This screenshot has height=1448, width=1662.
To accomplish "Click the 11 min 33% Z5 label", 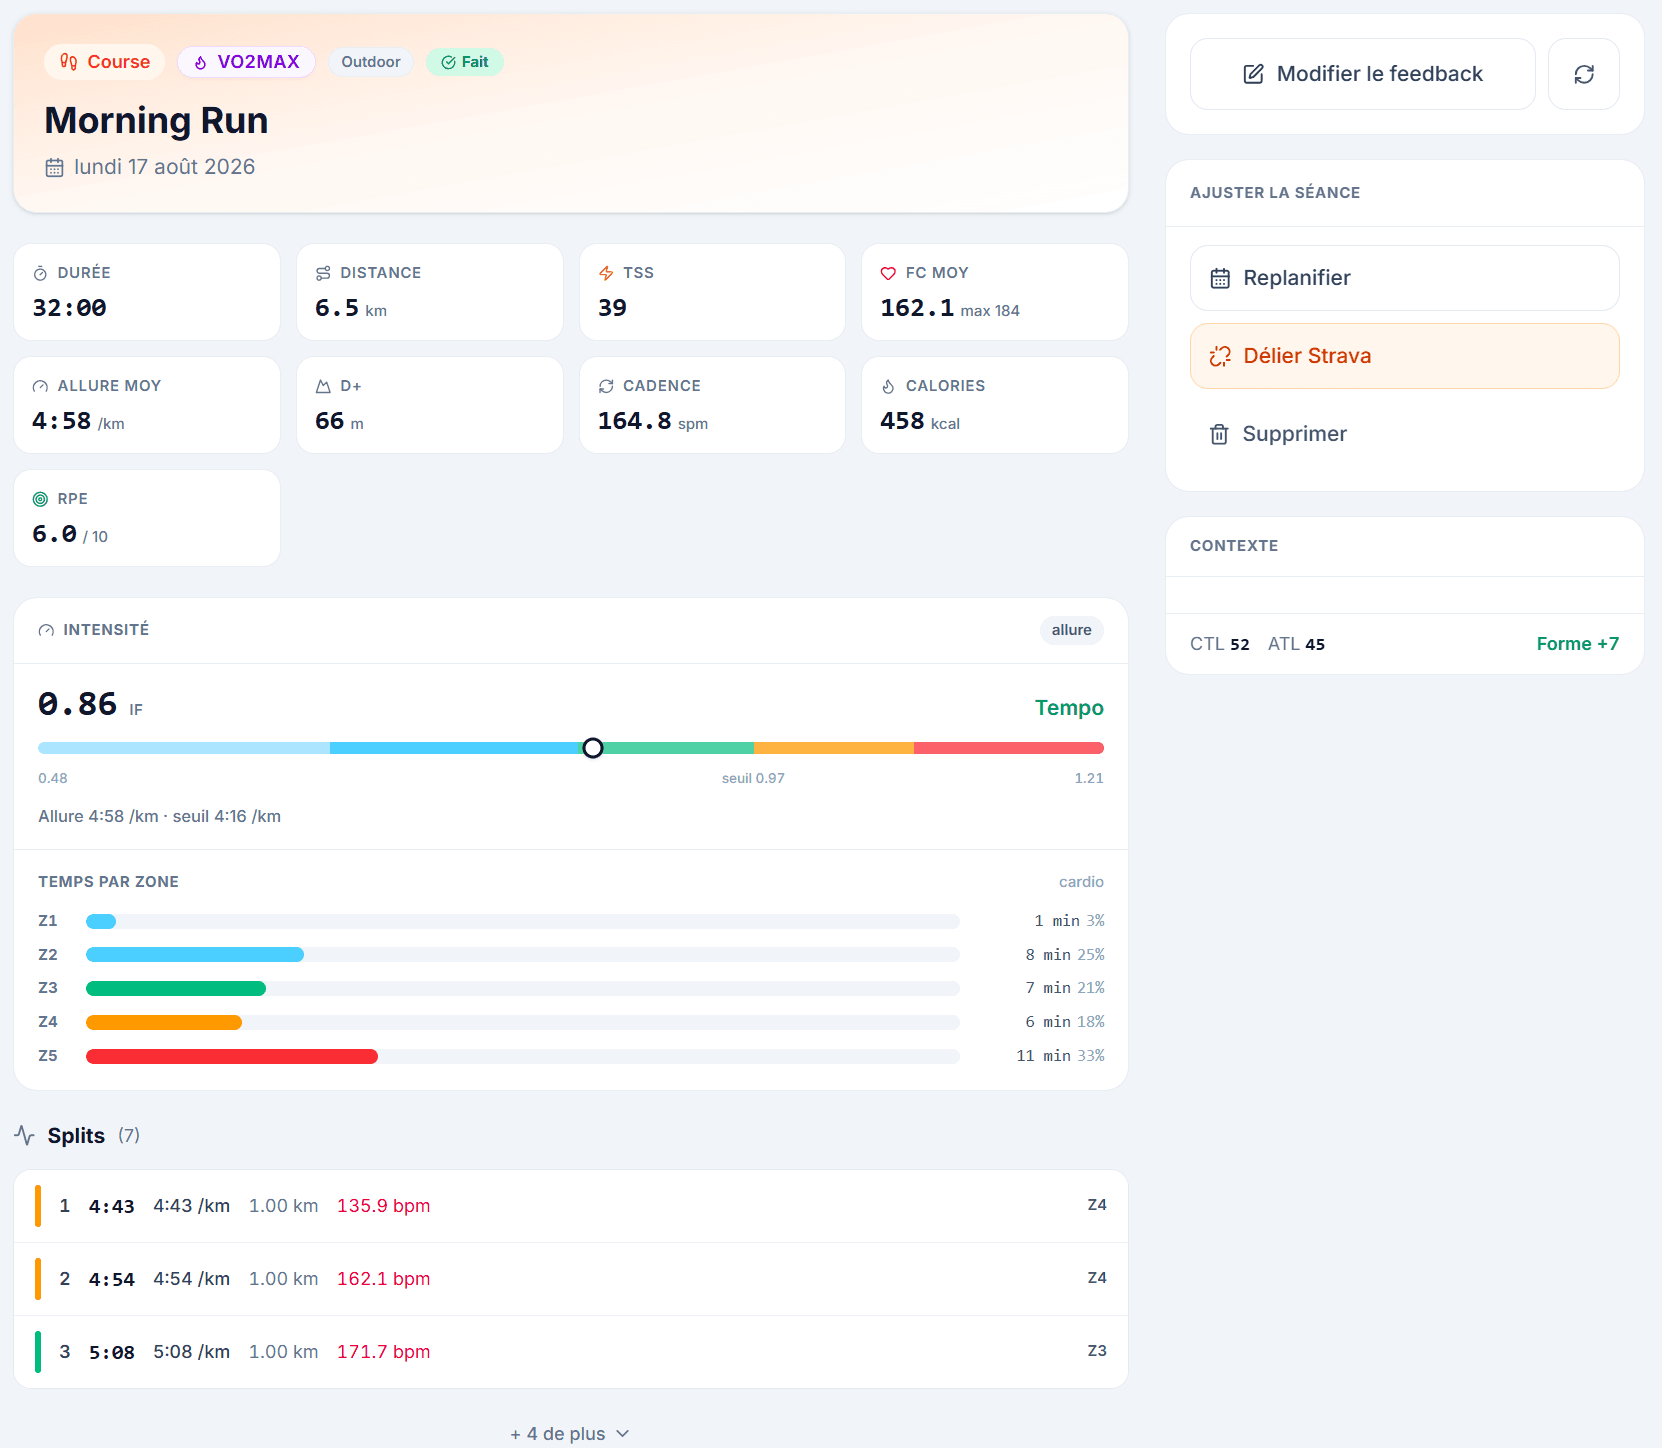I will pyautogui.click(x=1060, y=1056).
